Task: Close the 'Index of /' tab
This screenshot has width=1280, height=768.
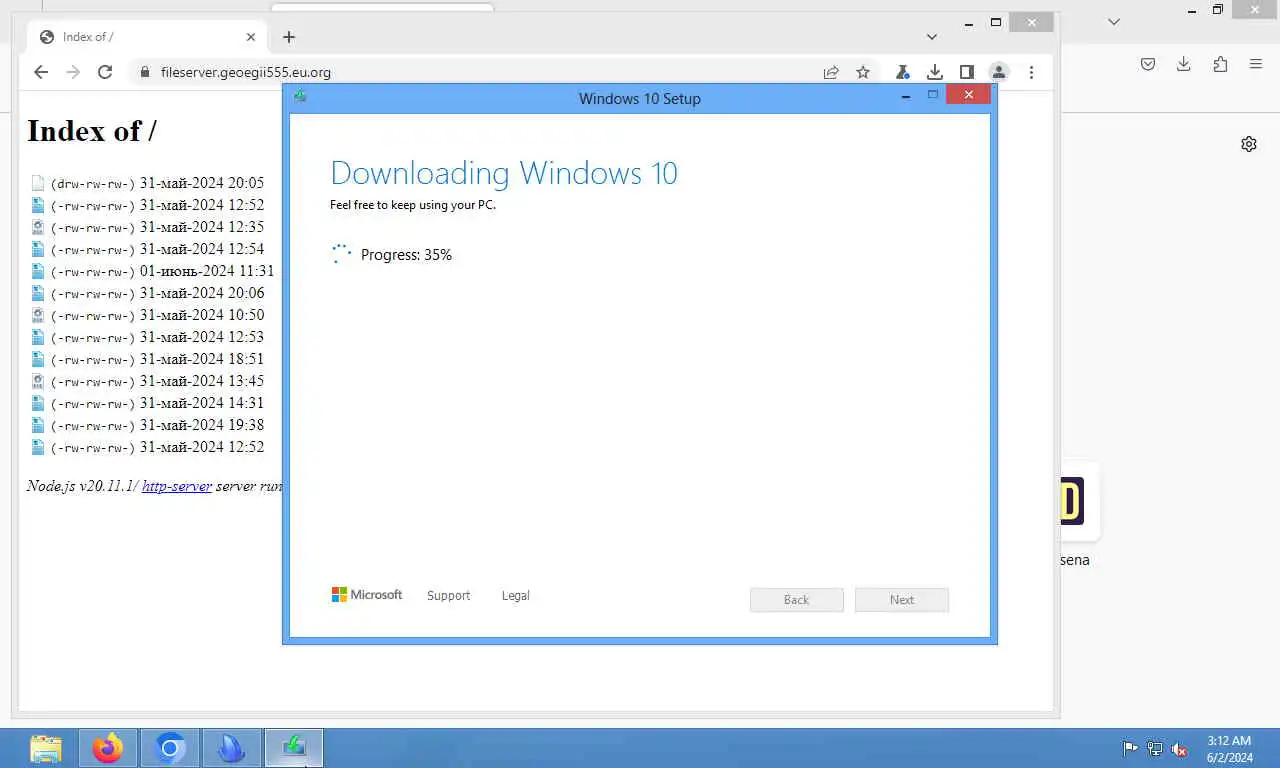Action: pyautogui.click(x=251, y=37)
